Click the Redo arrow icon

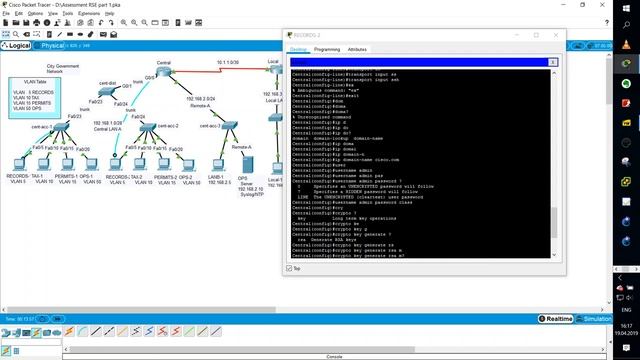point(111,23)
